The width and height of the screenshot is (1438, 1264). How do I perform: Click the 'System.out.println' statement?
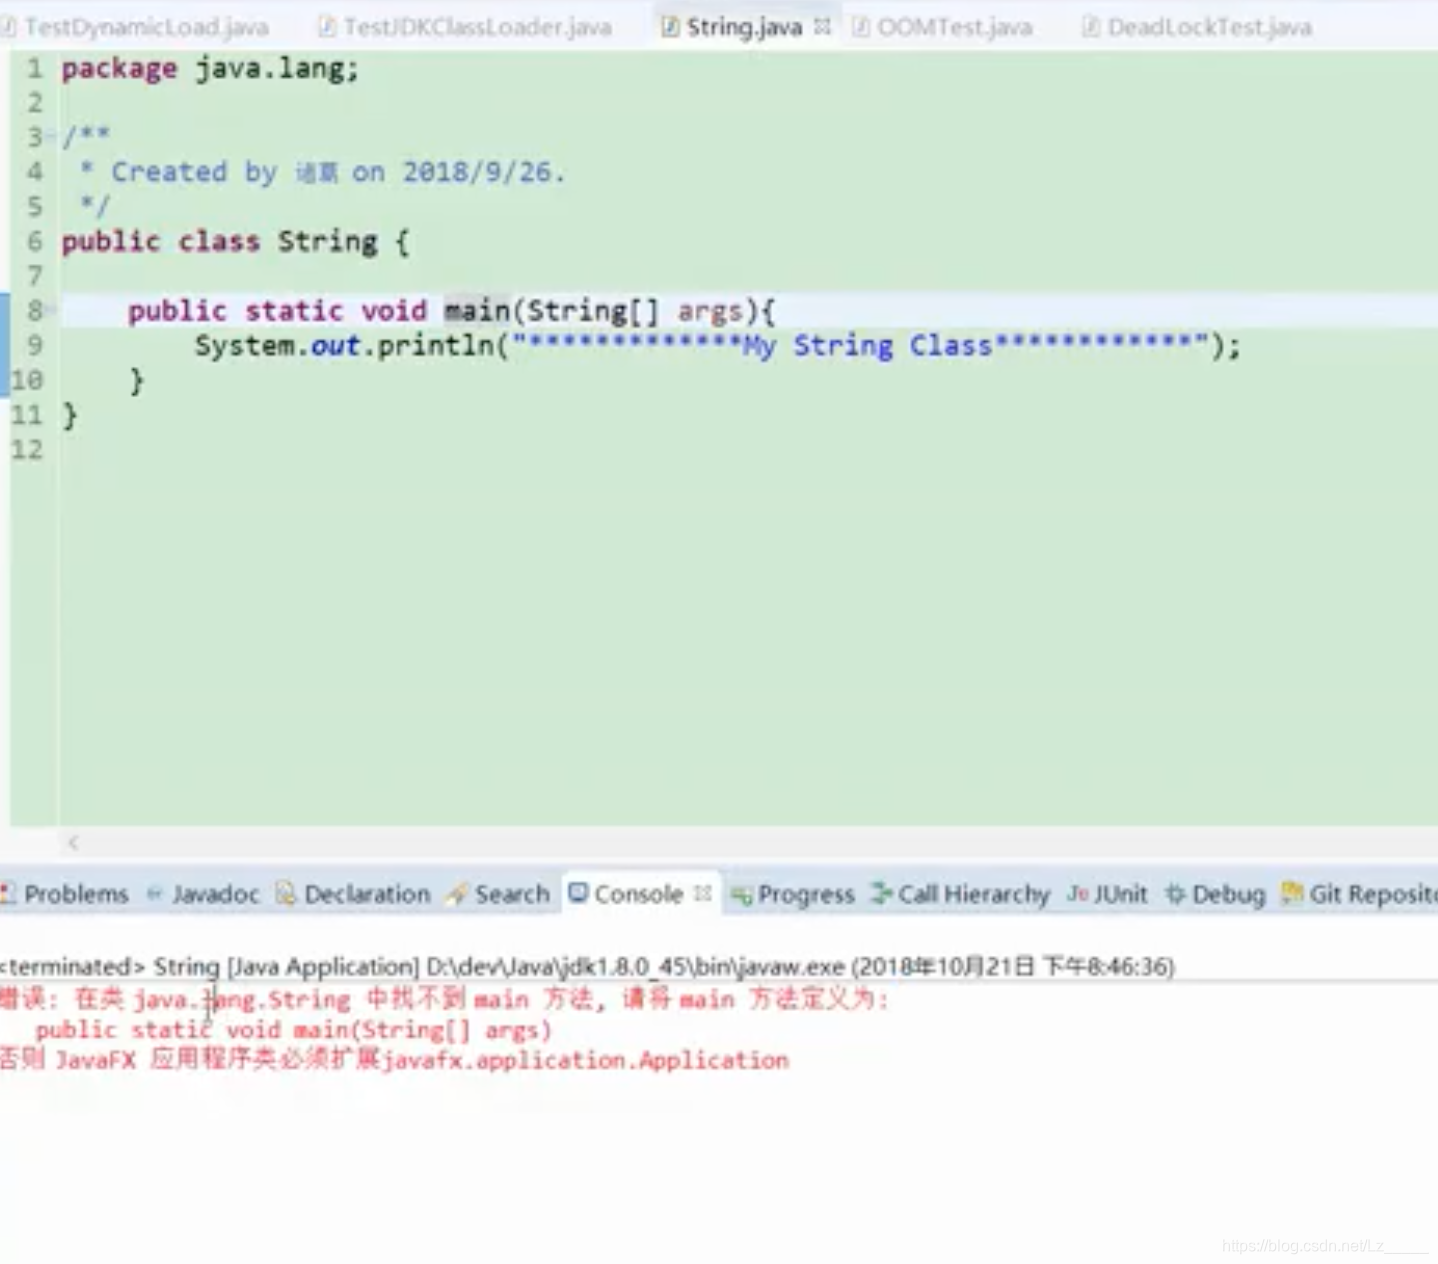click(717, 346)
